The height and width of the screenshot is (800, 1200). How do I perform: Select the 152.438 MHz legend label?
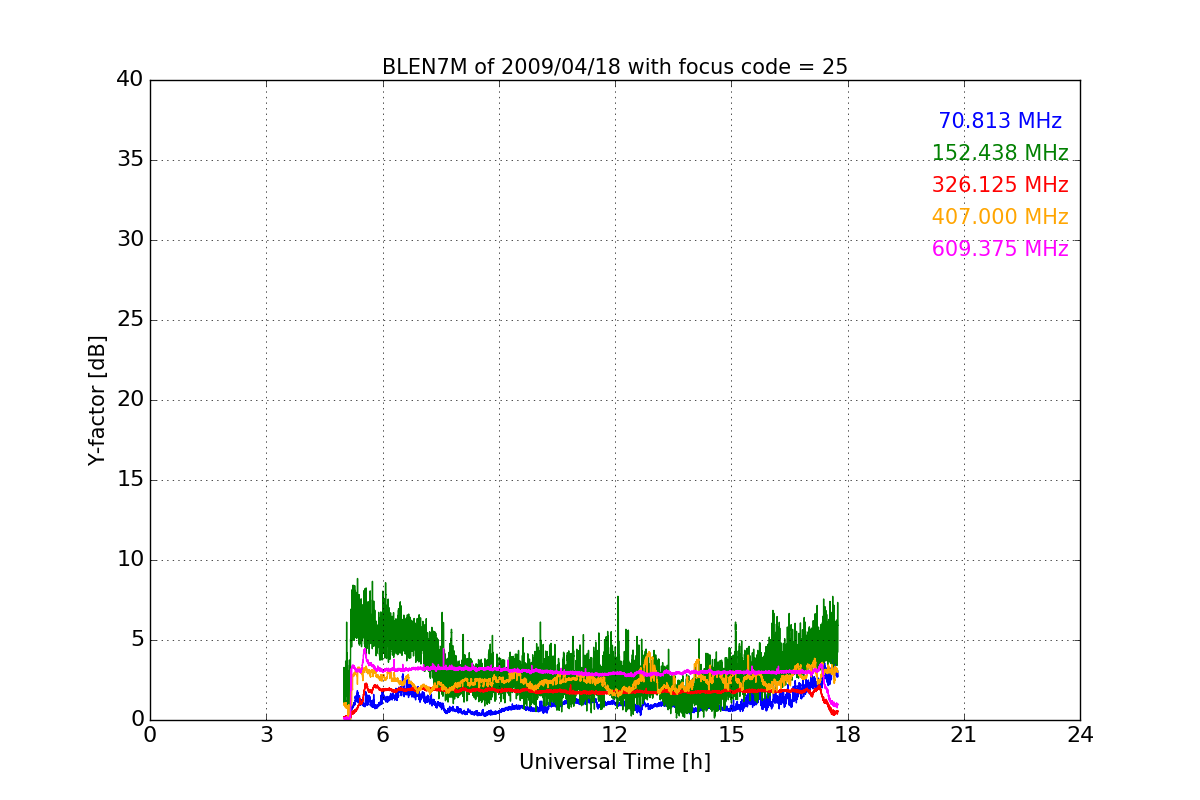(x=1000, y=153)
